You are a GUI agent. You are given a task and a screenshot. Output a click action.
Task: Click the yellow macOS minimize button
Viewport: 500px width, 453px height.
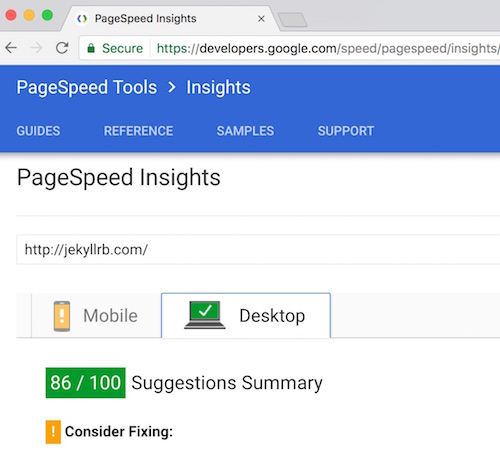tap(29, 15)
